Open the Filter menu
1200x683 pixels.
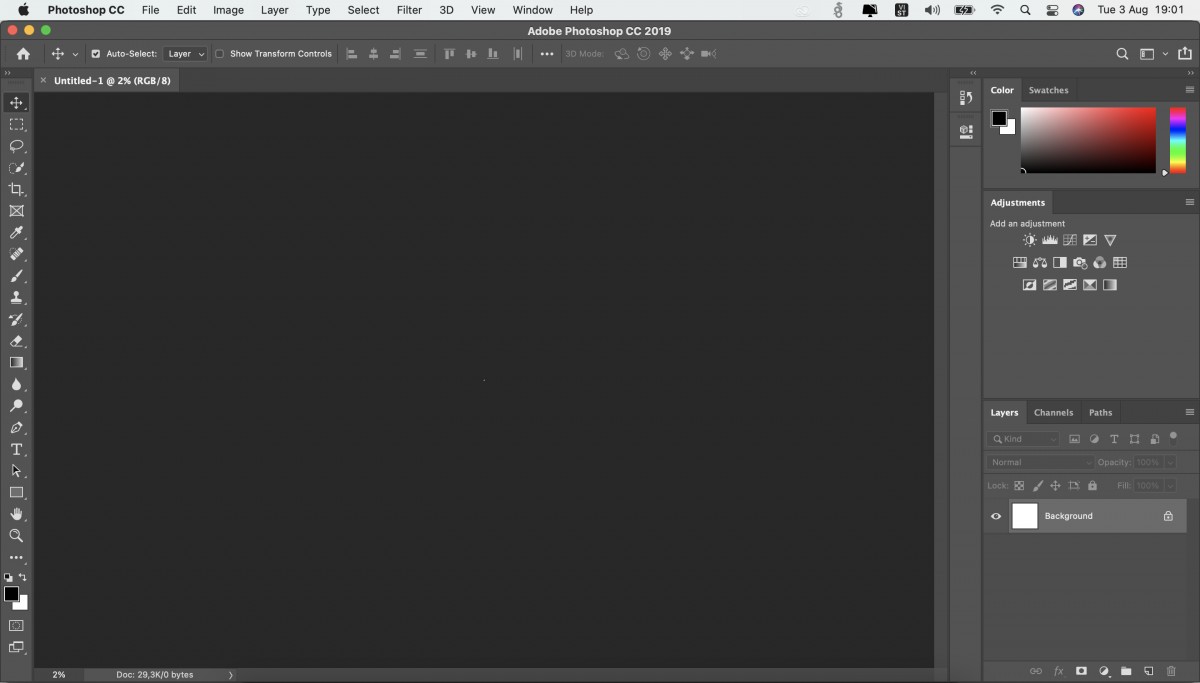(x=409, y=10)
